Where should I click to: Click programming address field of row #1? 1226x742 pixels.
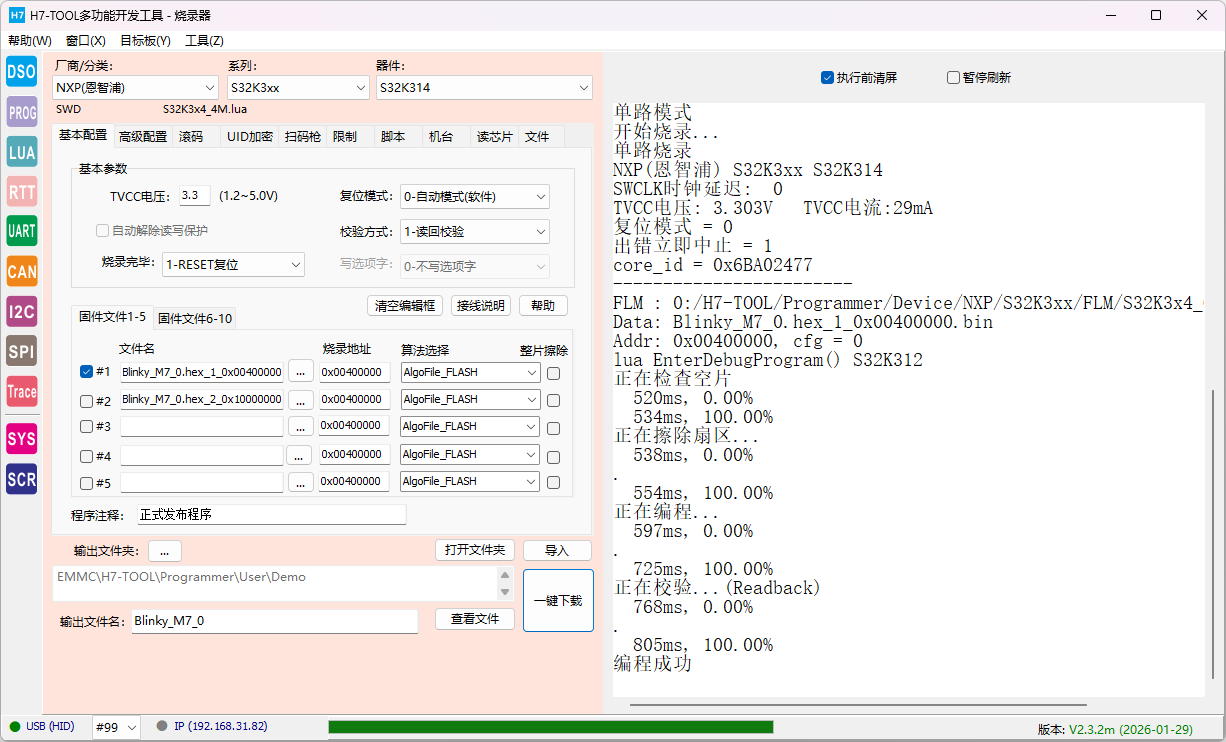[354, 372]
